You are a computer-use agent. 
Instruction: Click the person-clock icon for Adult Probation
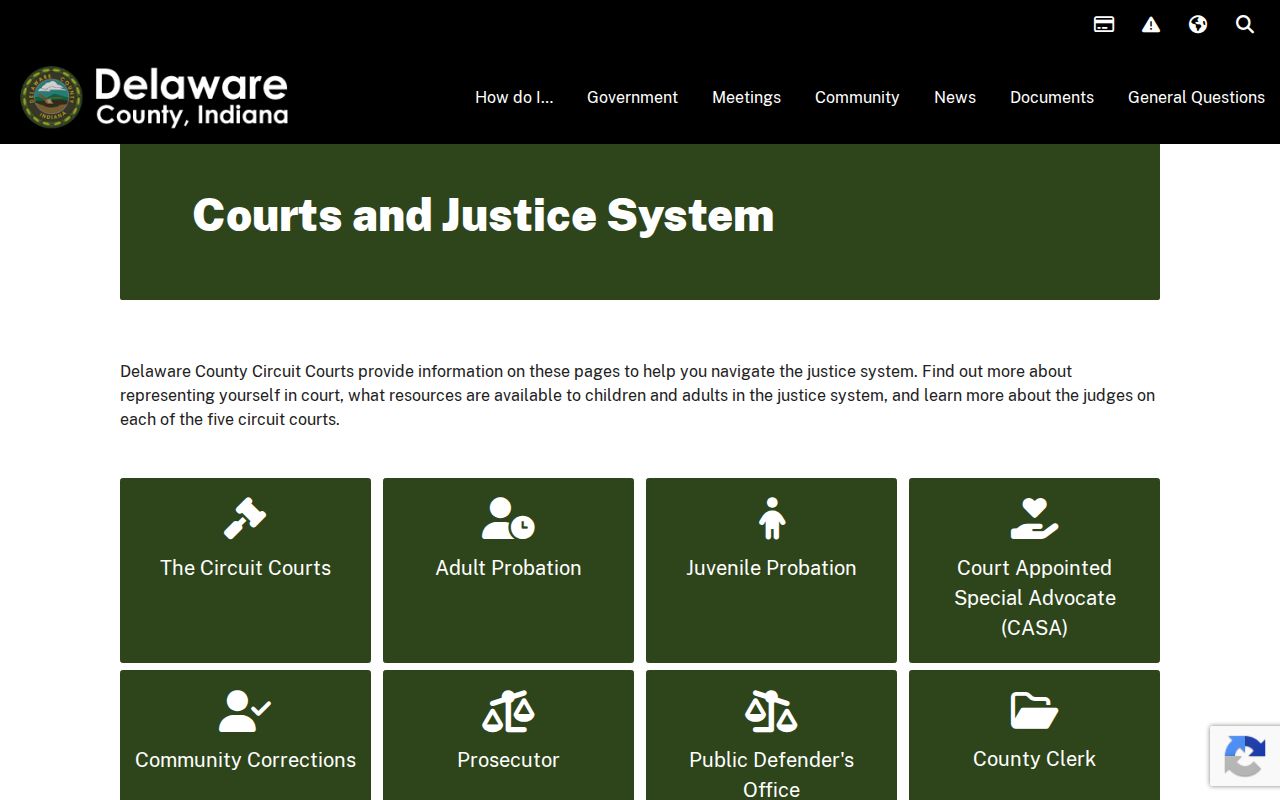[x=508, y=519]
